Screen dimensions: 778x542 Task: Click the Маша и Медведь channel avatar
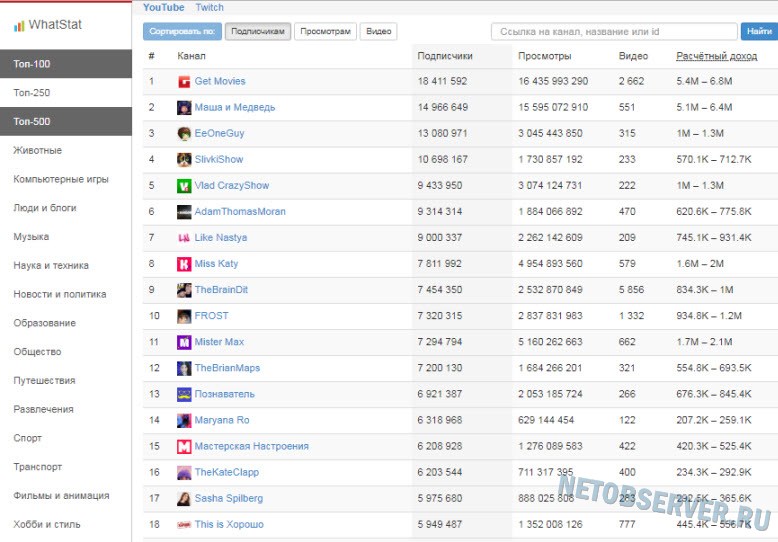[x=184, y=108]
